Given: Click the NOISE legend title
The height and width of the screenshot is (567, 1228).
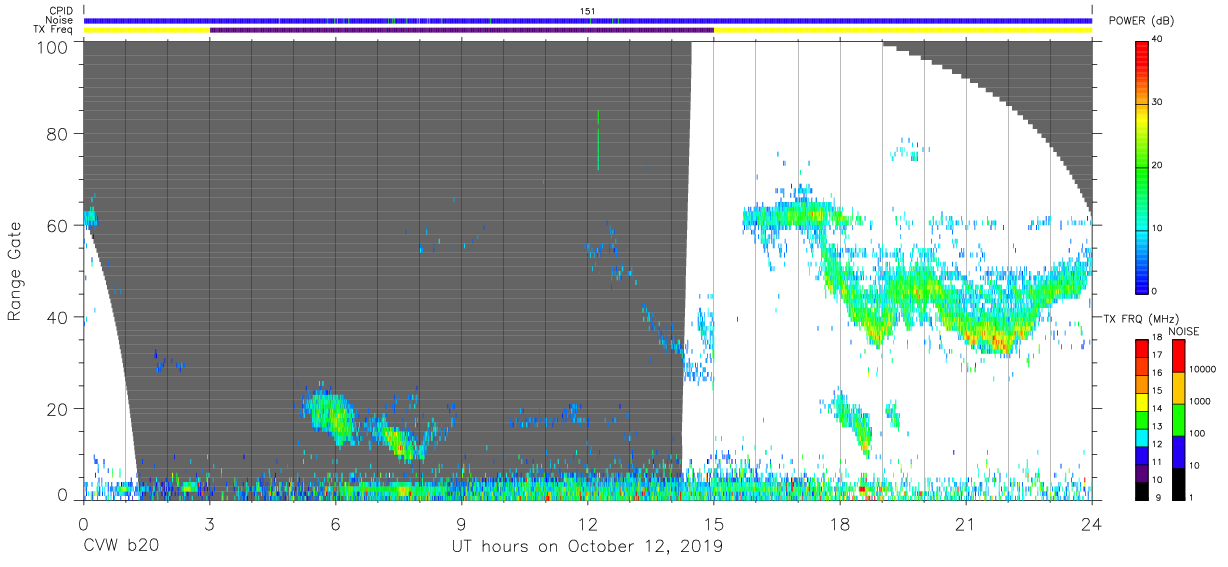Looking at the screenshot, I should point(1183,331).
